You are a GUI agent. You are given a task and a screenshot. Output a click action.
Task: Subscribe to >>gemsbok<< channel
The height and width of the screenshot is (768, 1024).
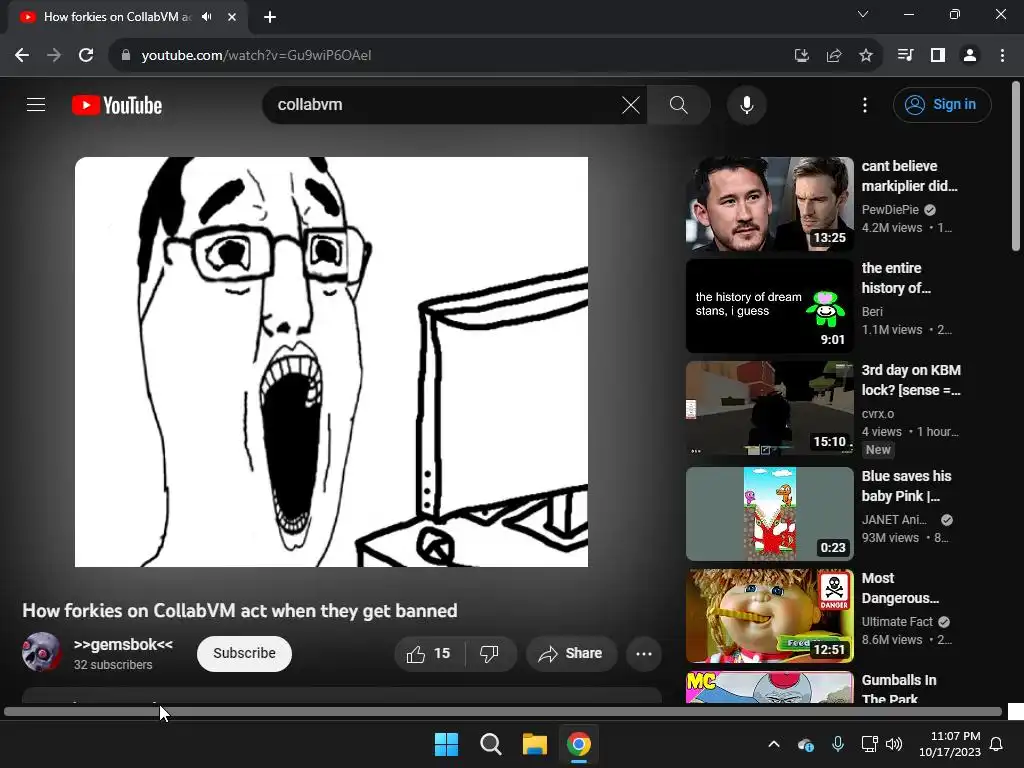pos(244,654)
